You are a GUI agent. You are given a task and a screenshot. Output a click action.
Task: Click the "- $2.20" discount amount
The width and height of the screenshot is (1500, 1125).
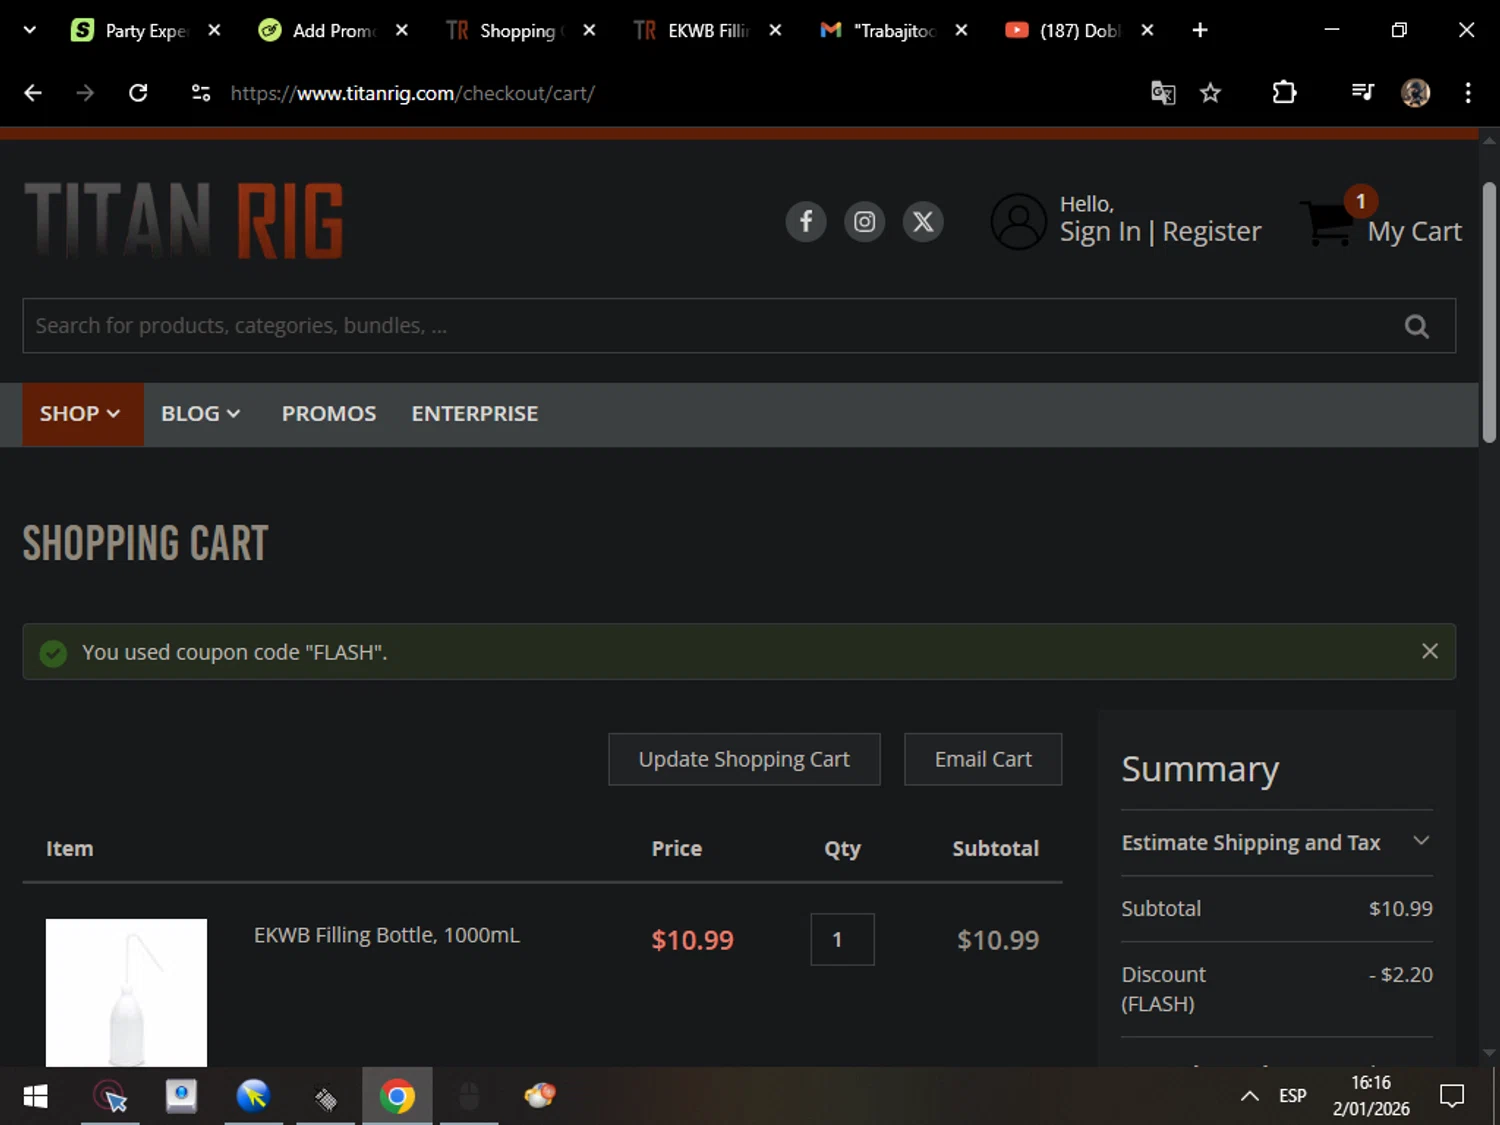[1400, 974]
